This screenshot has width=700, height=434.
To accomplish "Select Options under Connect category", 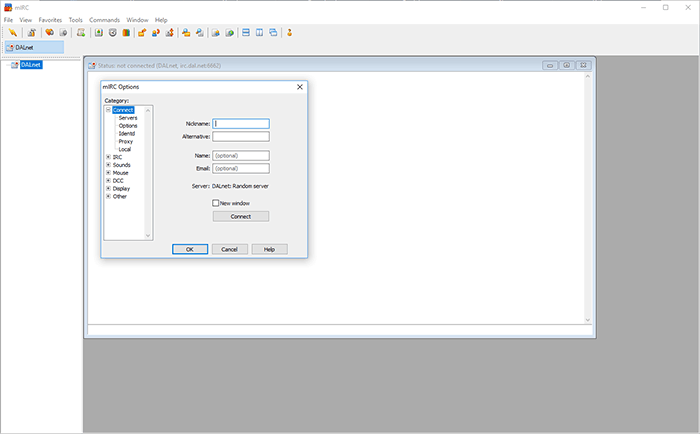I will (x=128, y=126).
